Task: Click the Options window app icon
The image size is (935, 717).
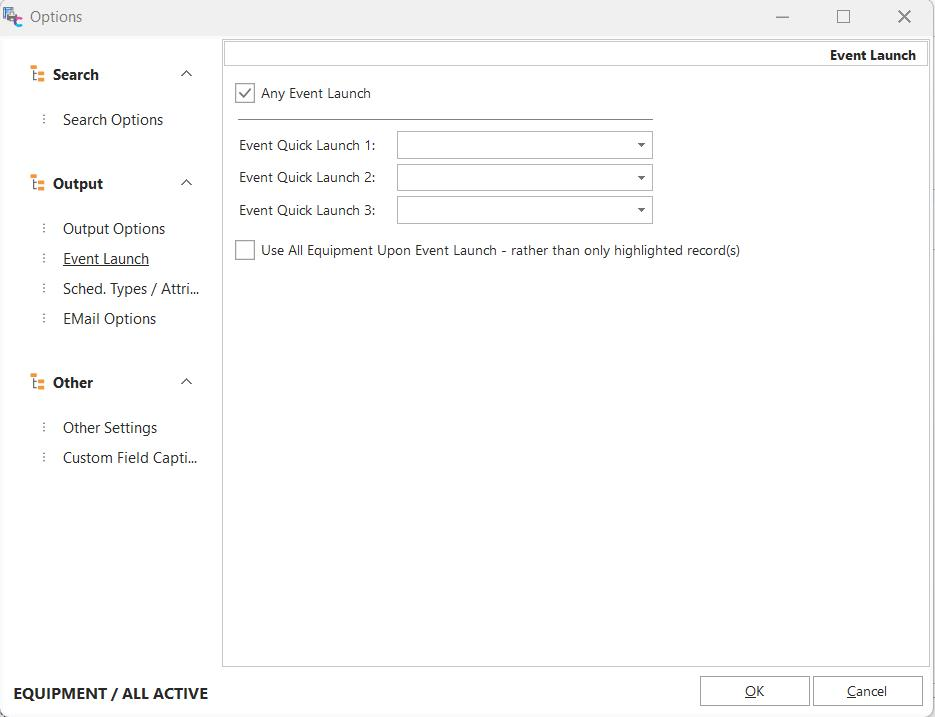Action: click(x=13, y=16)
